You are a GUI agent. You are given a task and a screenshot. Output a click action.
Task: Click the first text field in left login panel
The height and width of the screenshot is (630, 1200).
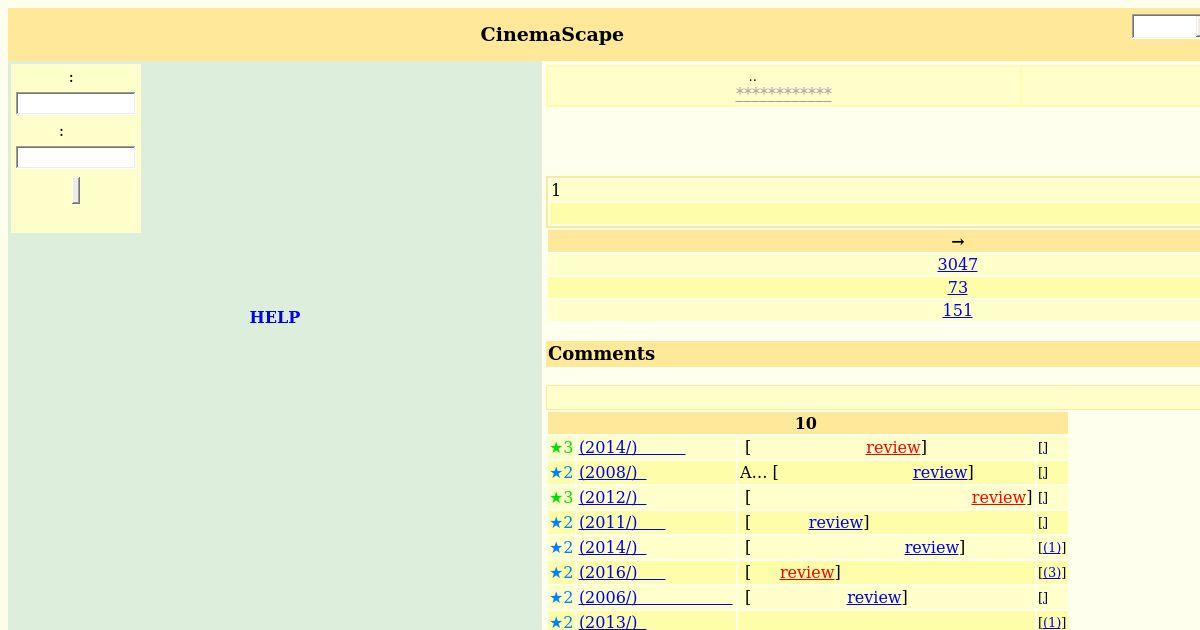(x=76, y=103)
